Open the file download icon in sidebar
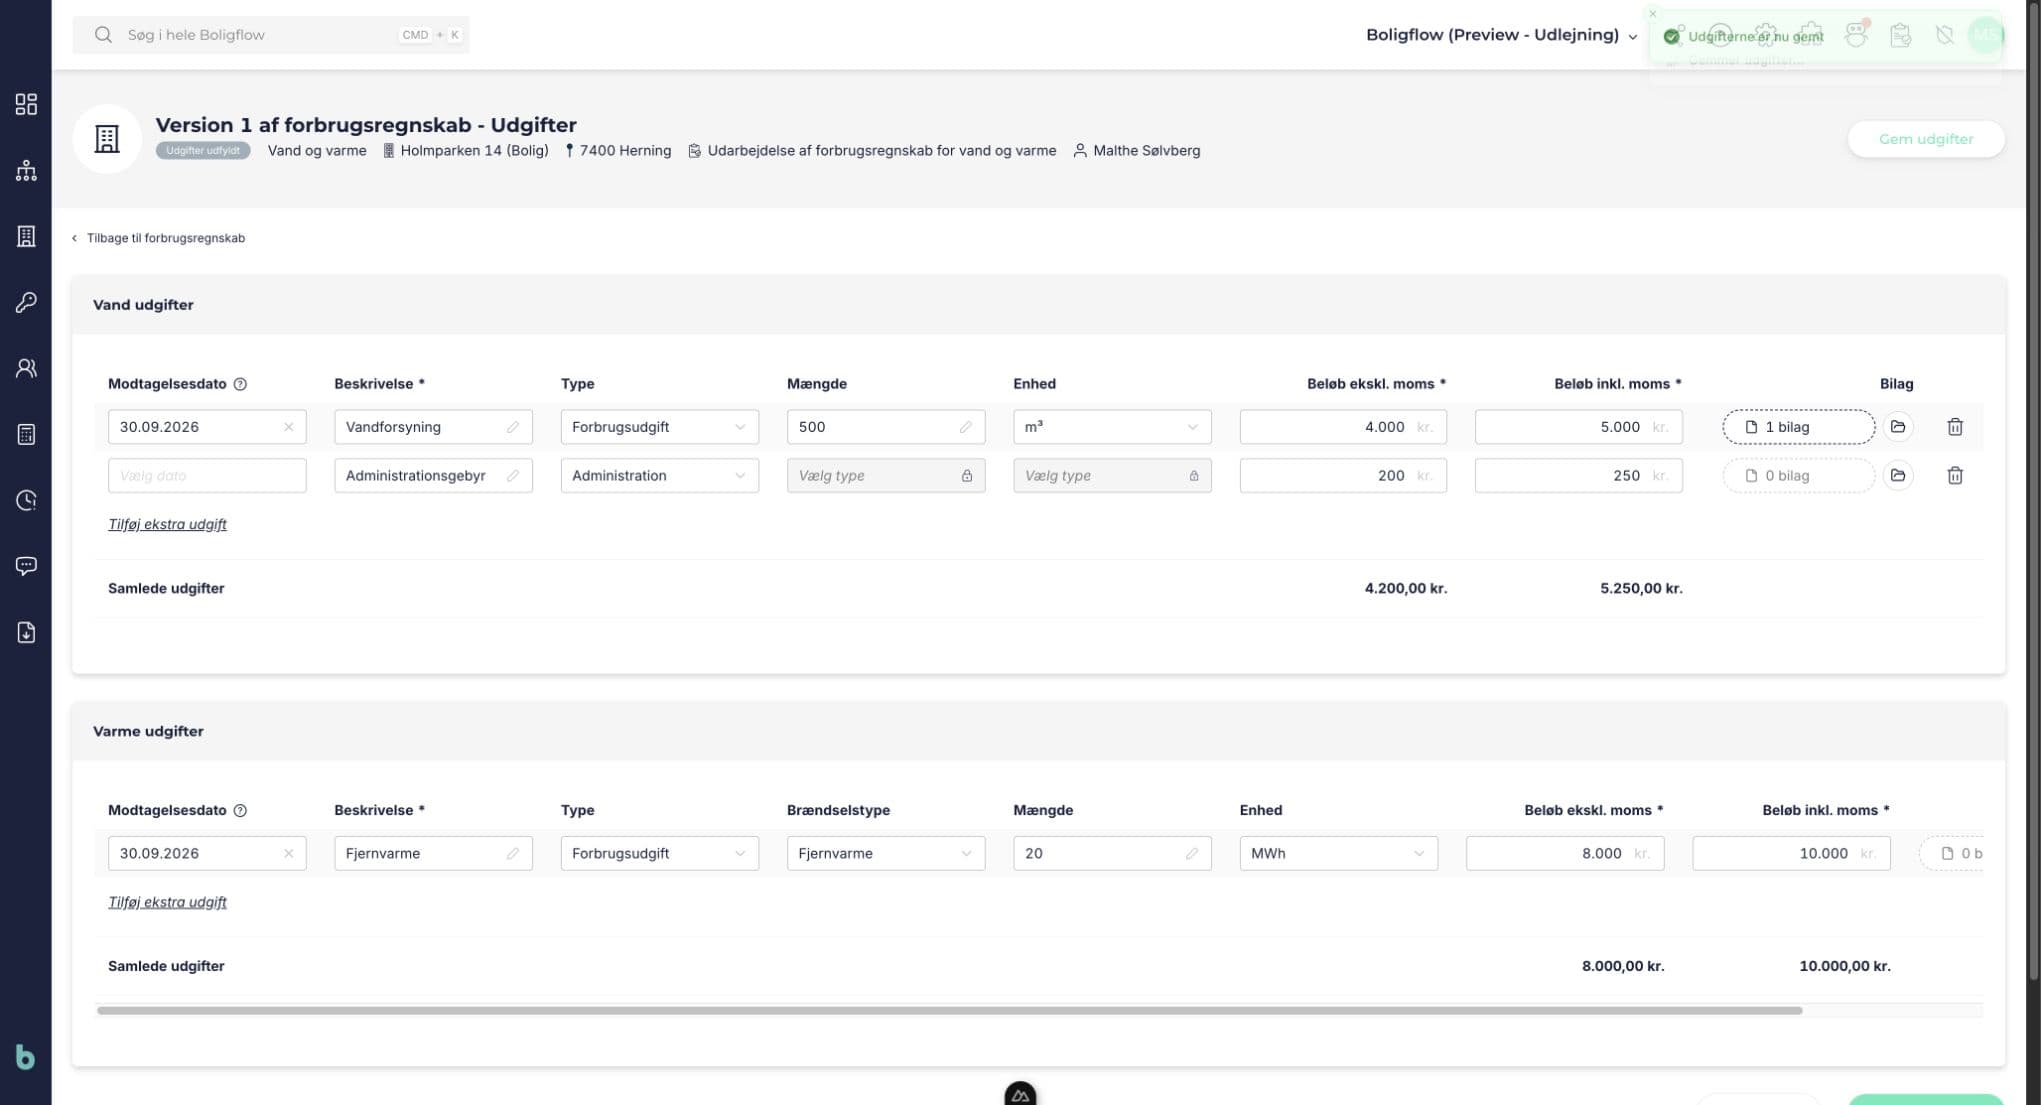The height and width of the screenshot is (1105, 2041). pyautogui.click(x=26, y=632)
